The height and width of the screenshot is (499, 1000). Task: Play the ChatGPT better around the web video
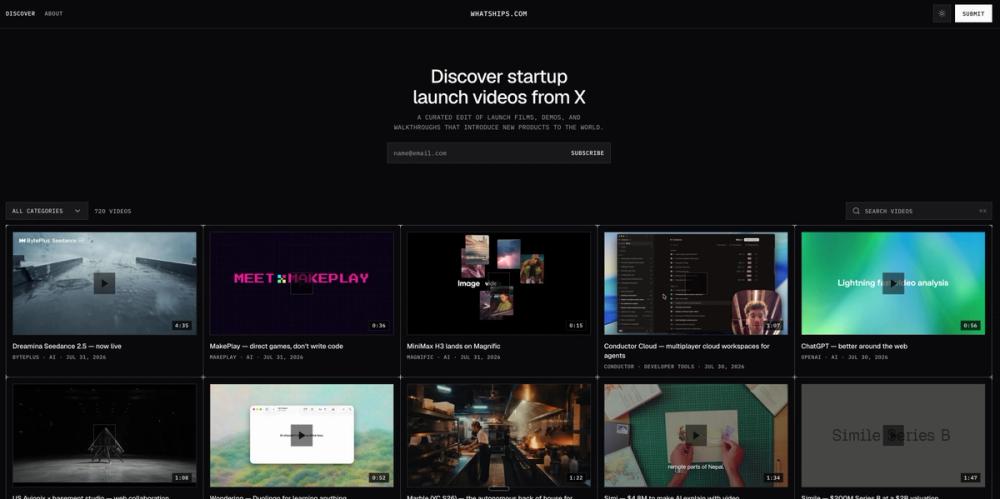click(x=893, y=283)
